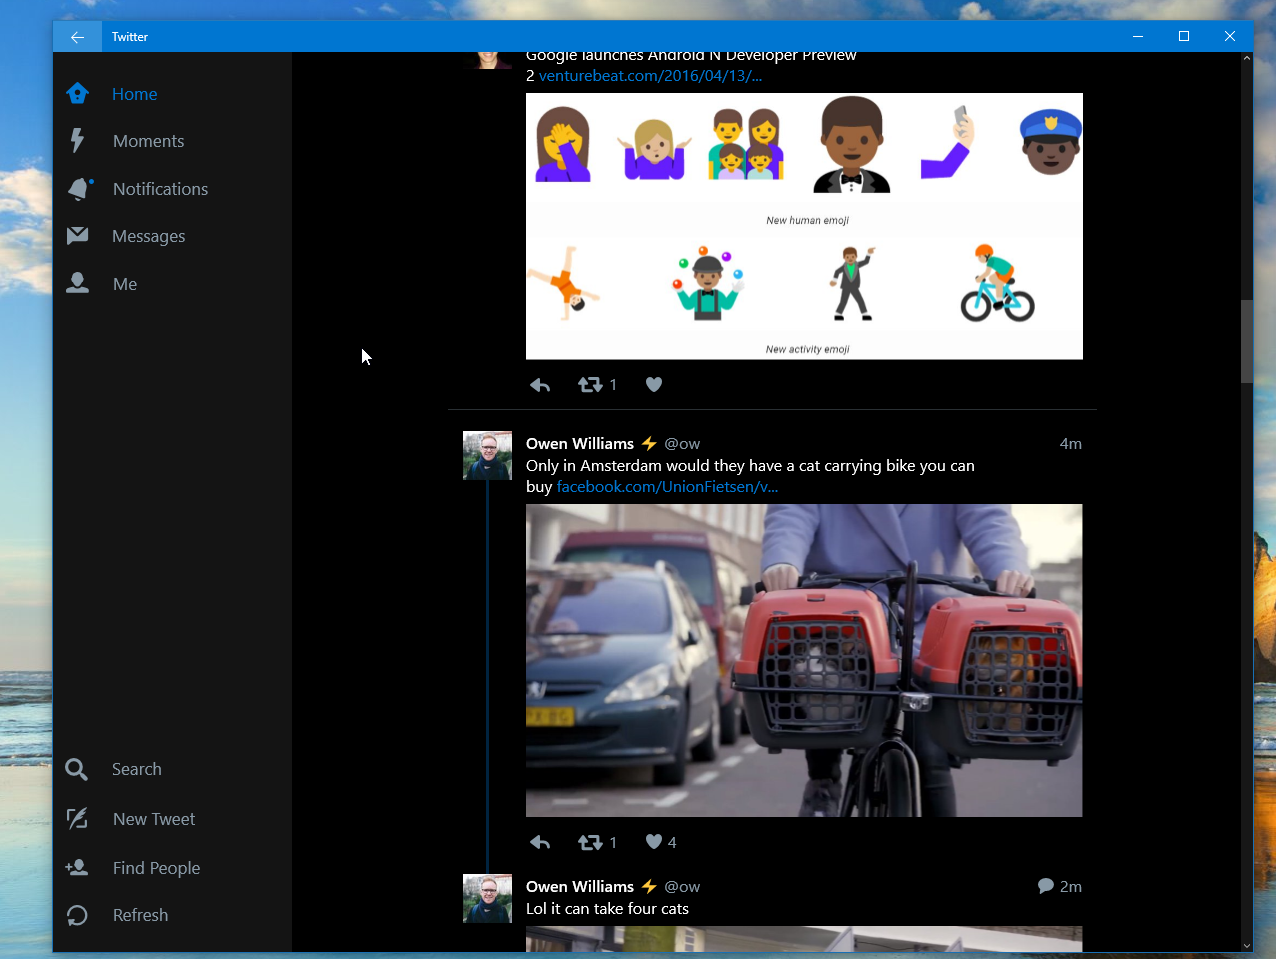Open Moments lightning bolt icon
Image resolution: width=1276 pixels, height=959 pixels.
coord(77,140)
